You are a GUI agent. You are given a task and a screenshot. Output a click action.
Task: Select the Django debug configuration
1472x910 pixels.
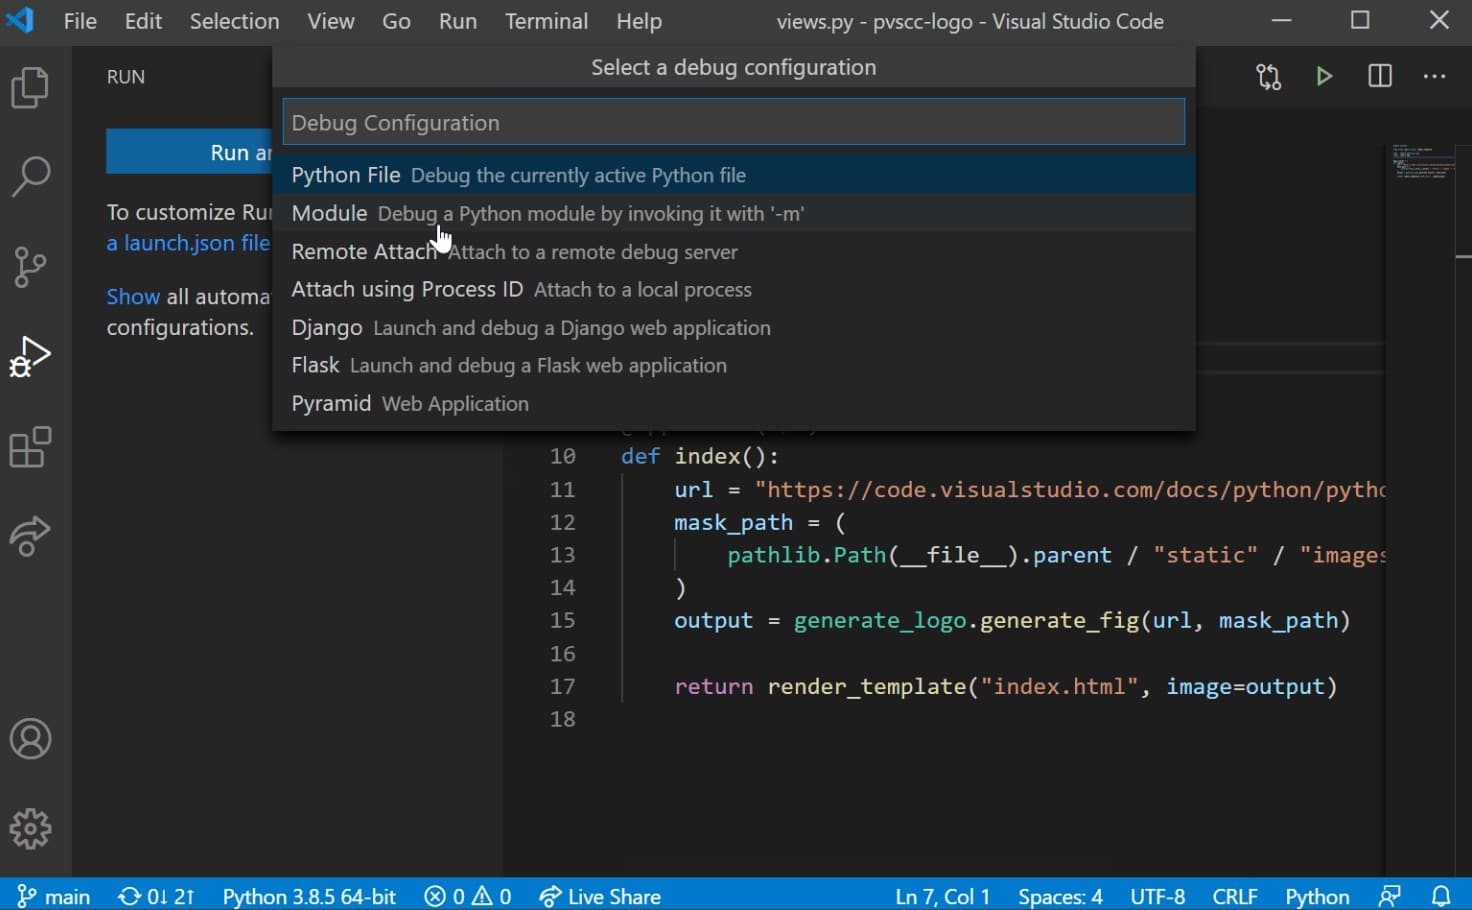pos(734,328)
